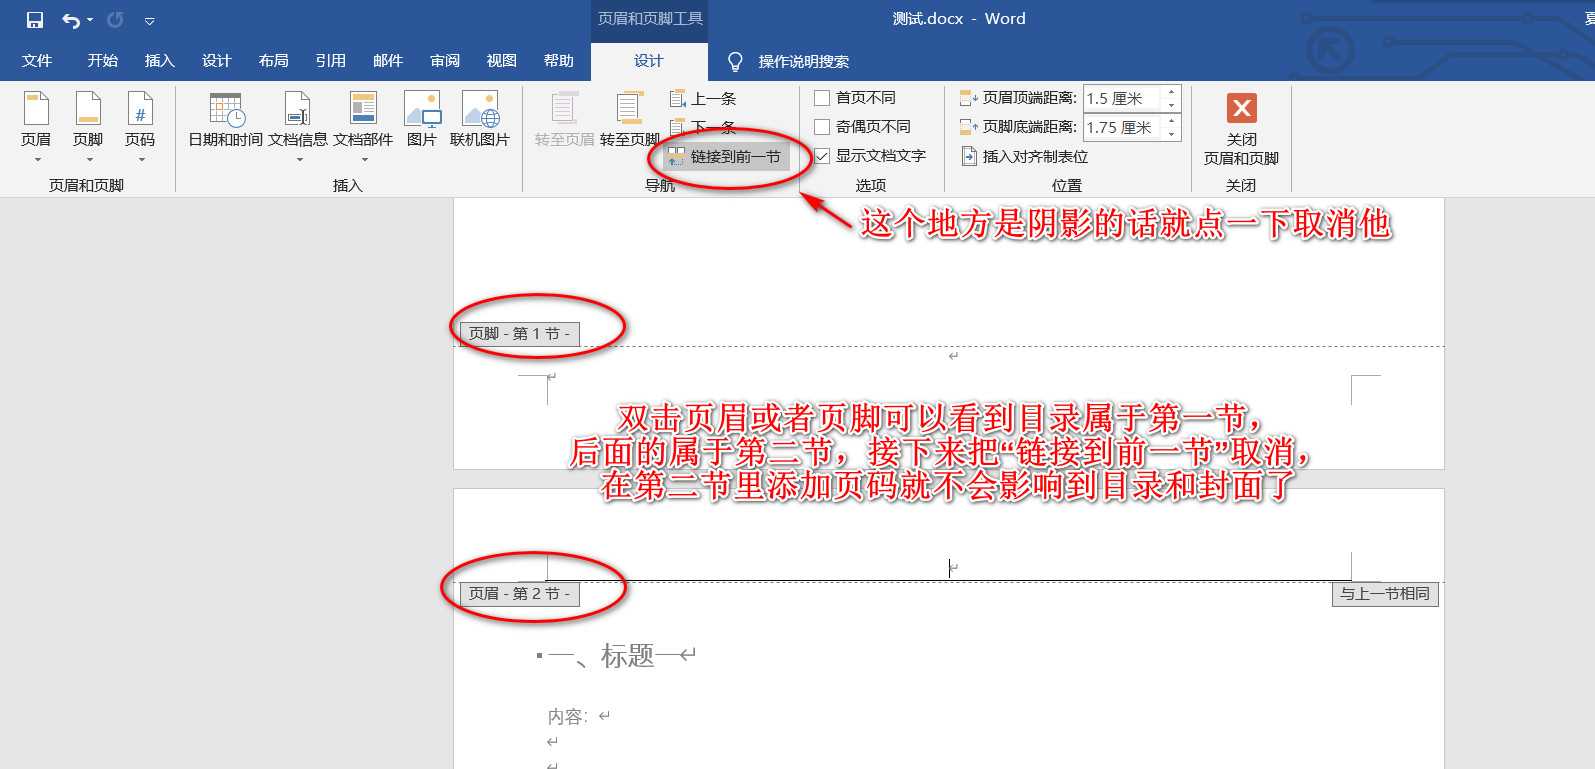Switch to the 邮件 ribbon tab
The image size is (1595, 769).
click(387, 61)
